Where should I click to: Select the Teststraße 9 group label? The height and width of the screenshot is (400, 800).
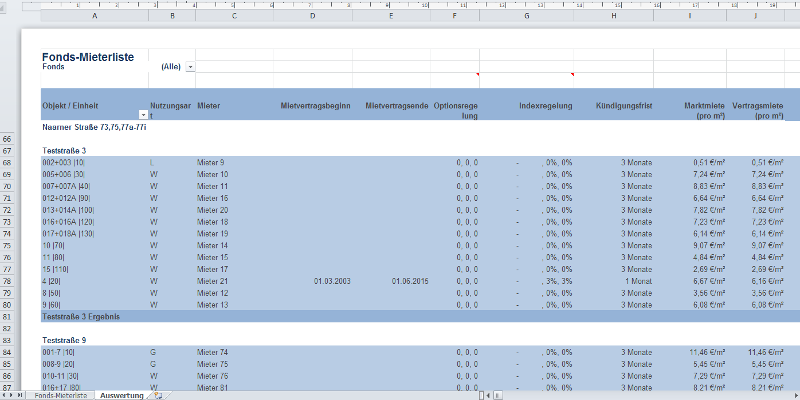coord(64,340)
